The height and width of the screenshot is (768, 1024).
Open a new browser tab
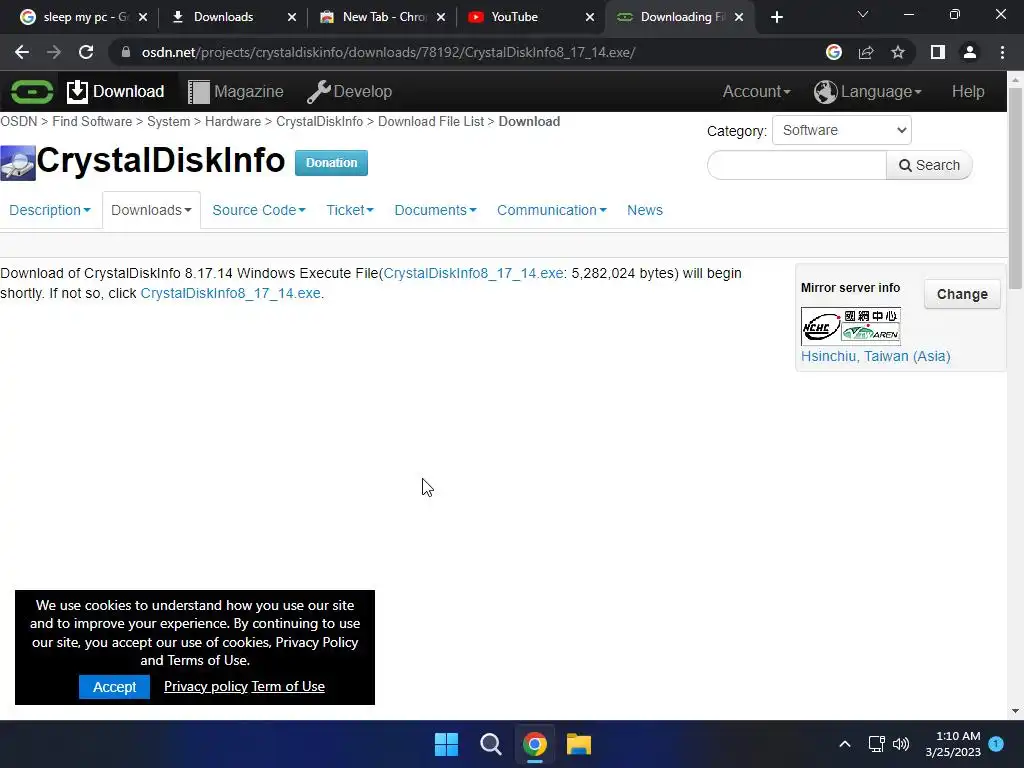tap(776, 17)
